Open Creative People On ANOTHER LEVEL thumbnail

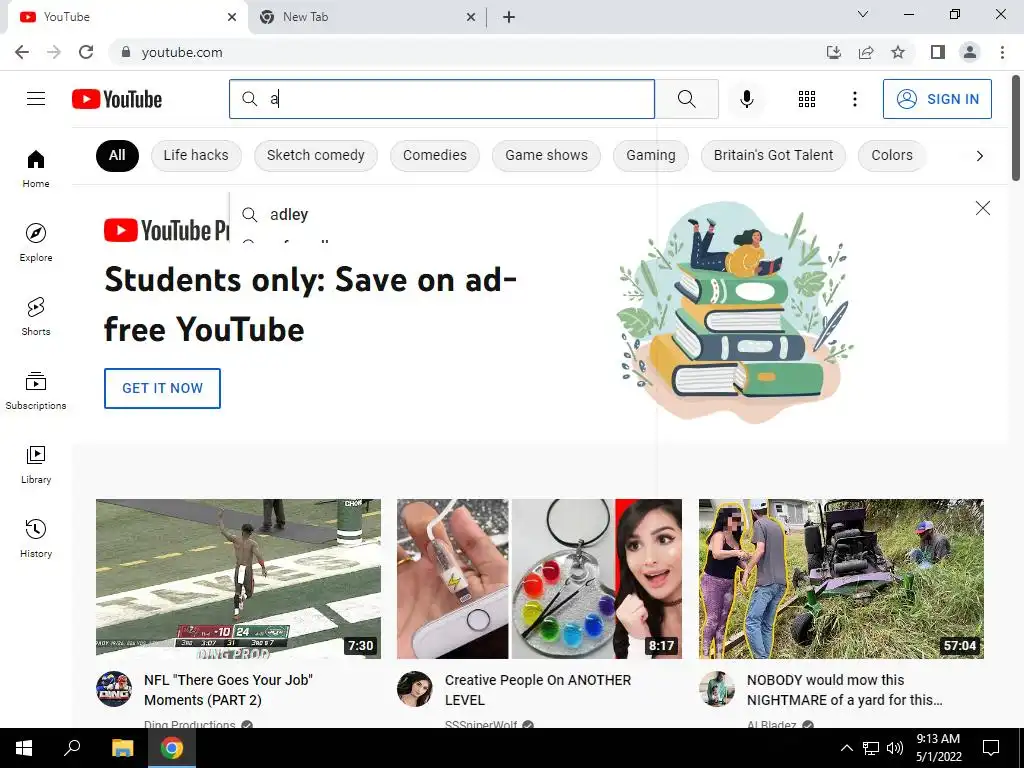click(539, 579)
